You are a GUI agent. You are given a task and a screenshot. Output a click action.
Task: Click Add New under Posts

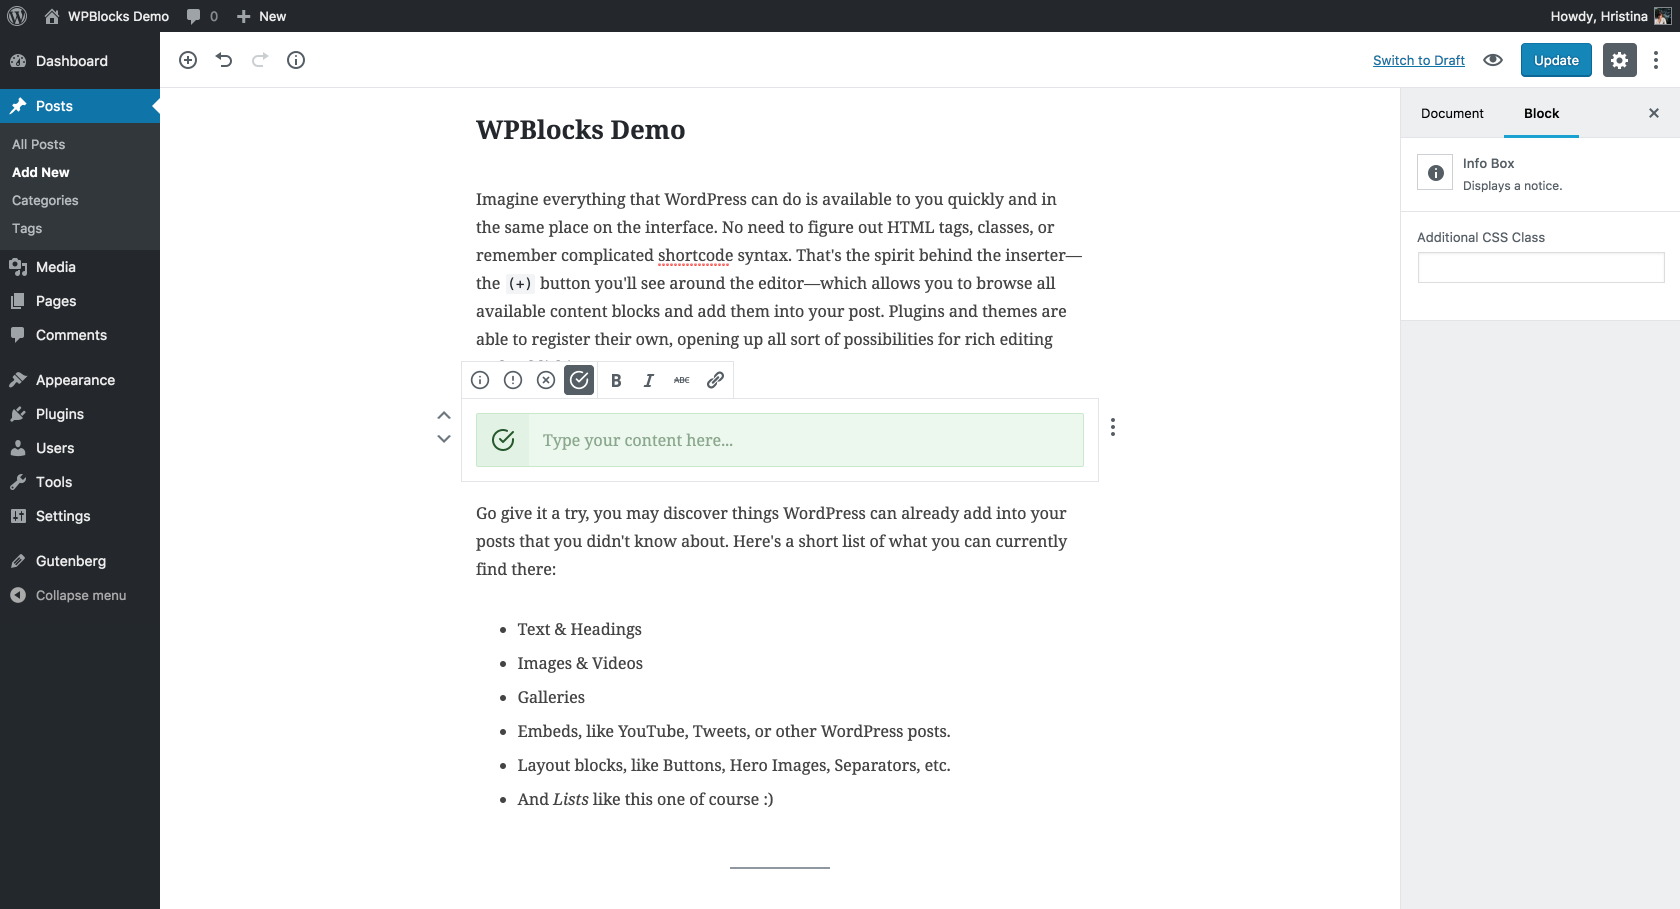[41, 172]
